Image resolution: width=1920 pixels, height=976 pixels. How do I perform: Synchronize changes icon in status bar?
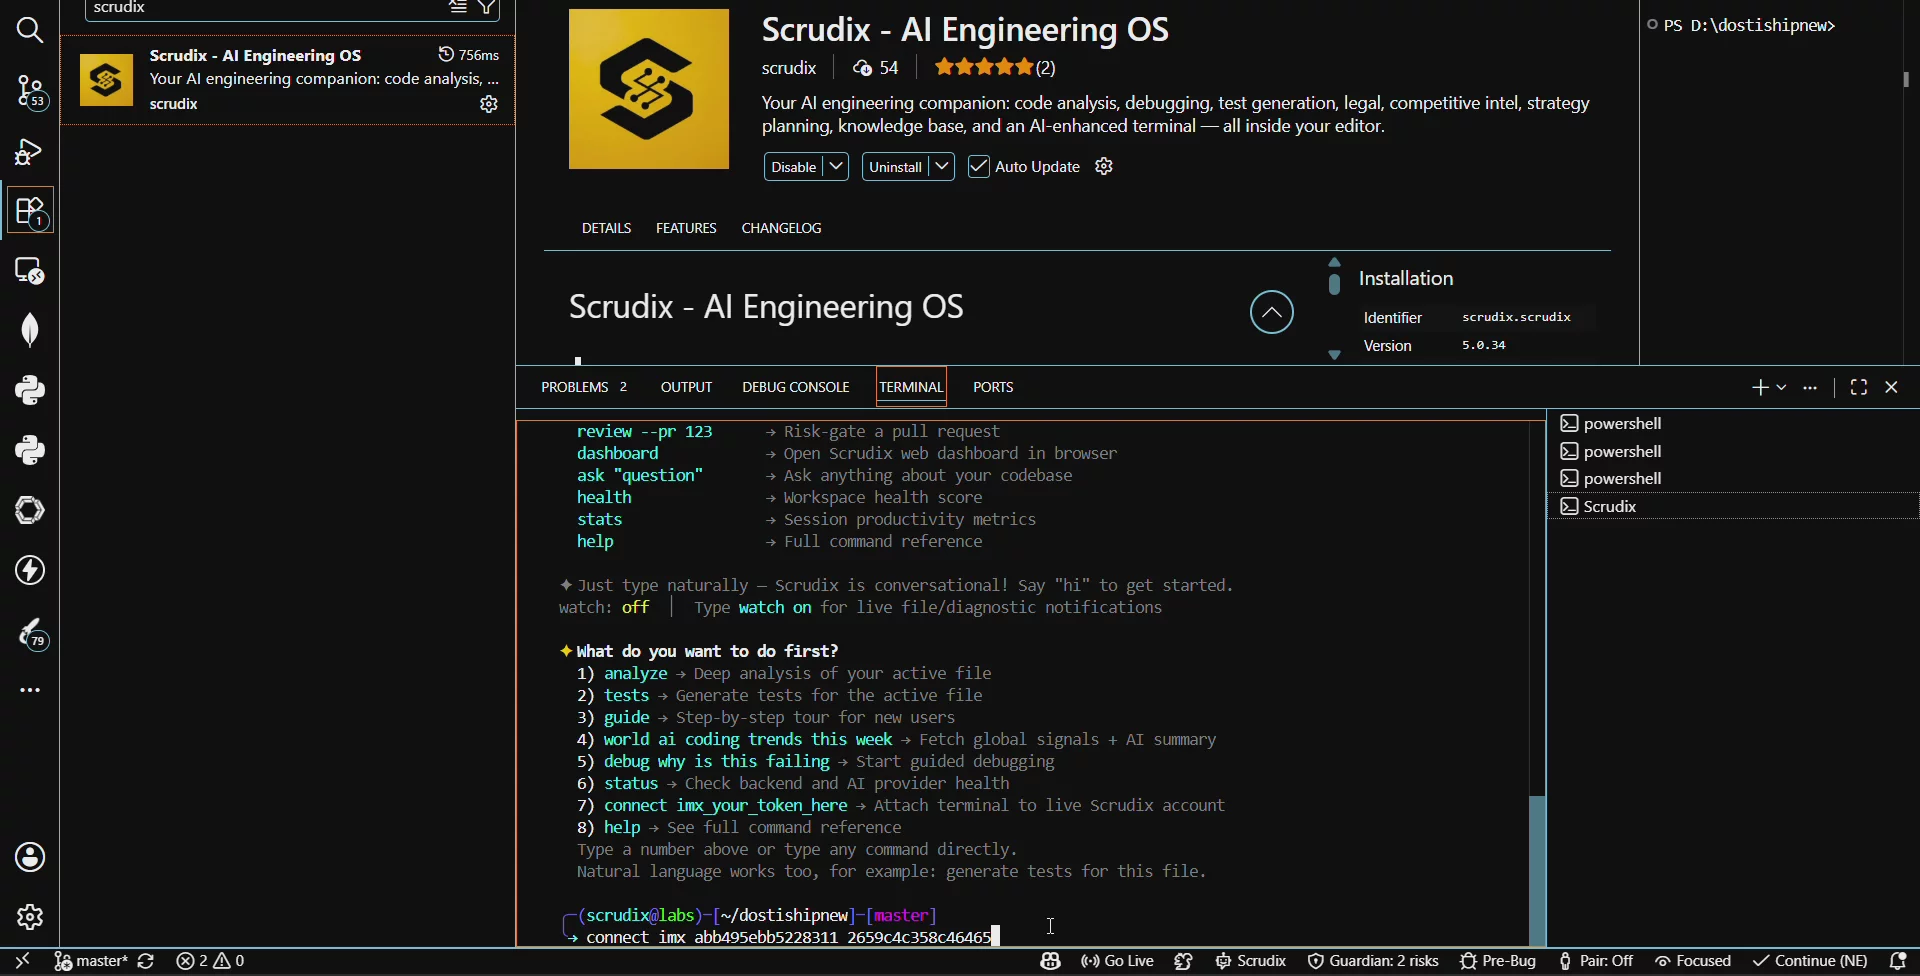(x=146, y=961)
